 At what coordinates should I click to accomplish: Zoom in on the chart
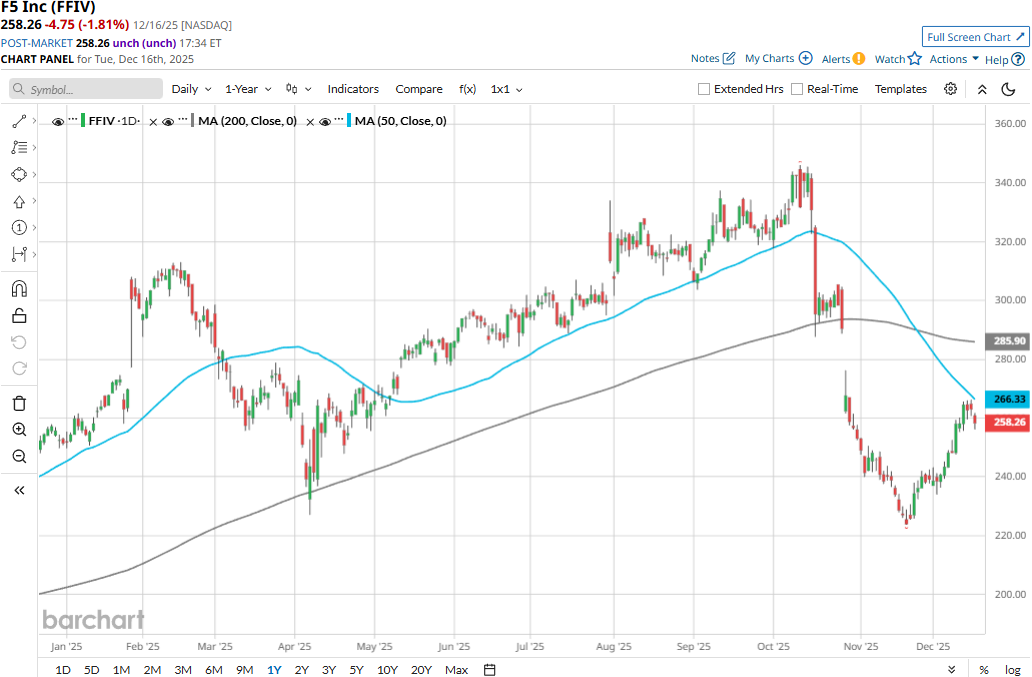coord(19,430)
